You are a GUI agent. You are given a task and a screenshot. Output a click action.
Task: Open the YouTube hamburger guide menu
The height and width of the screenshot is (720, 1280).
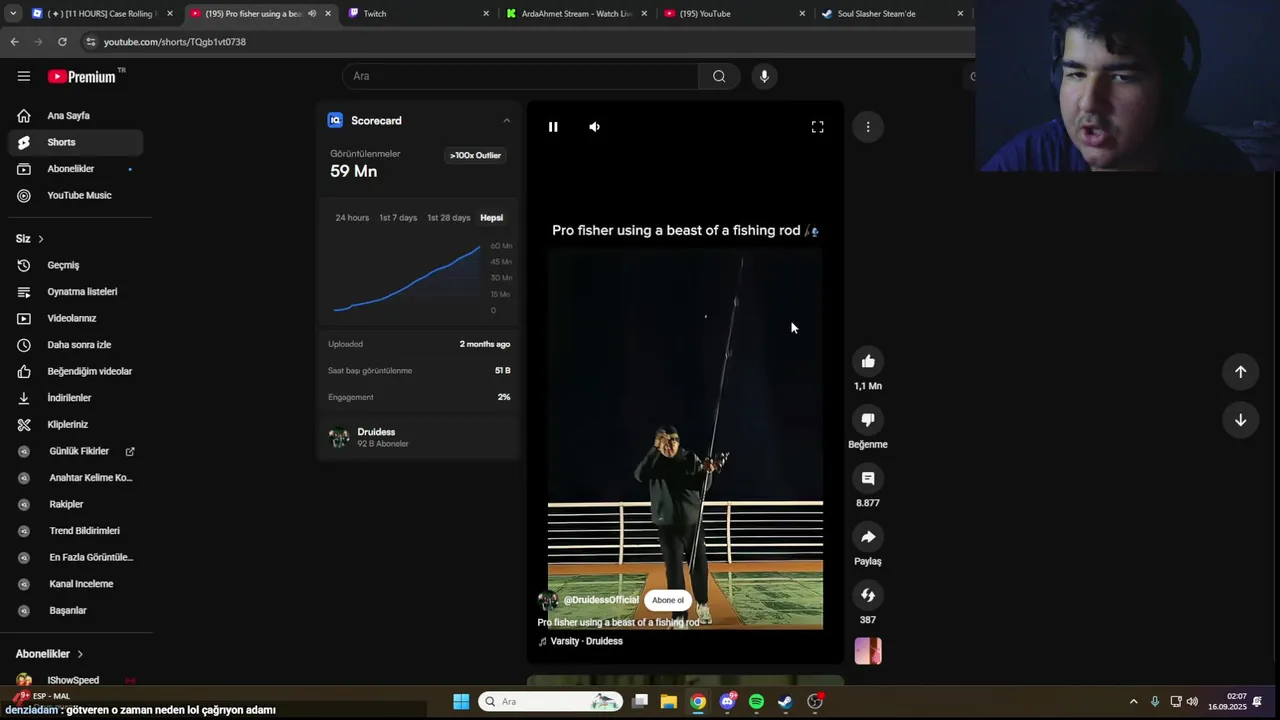tap(23, 76)
